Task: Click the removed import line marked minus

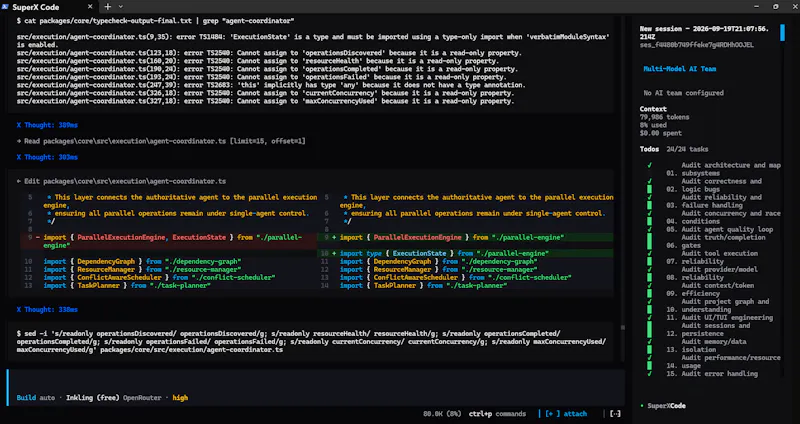Action: (169, 241)
